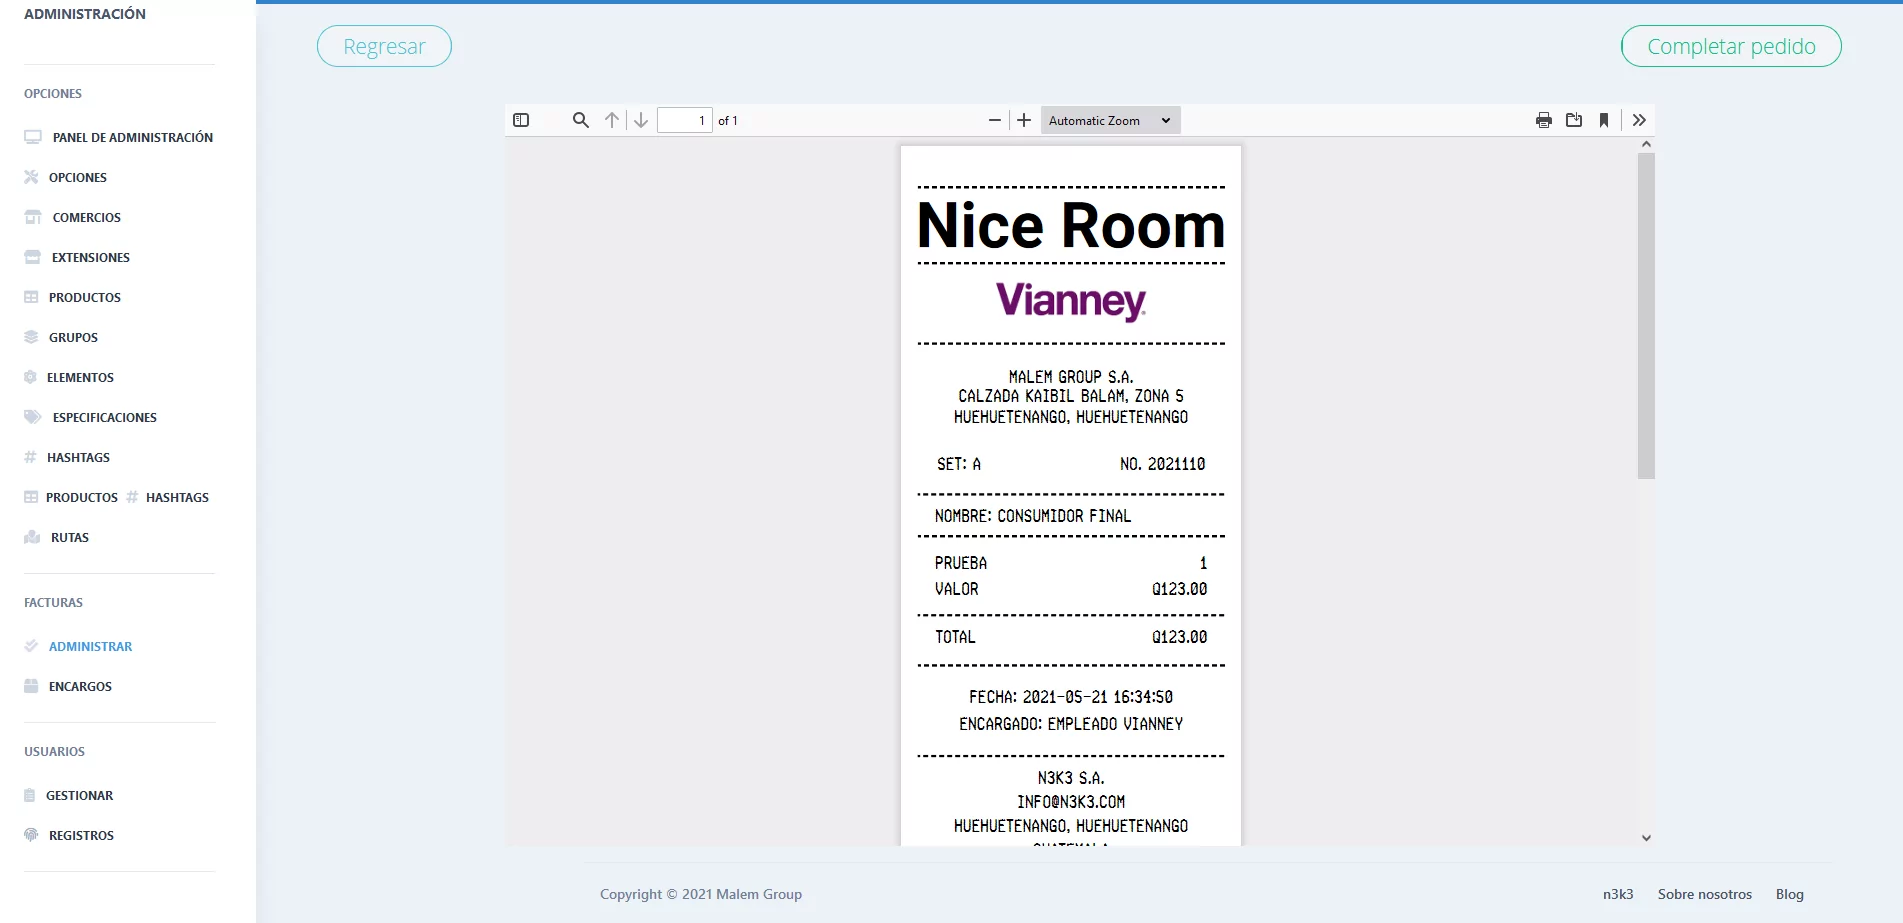The width and height of the screenshot is (1903, 923).
Task: Go to next PDF page arrow
Action: point(641,120)
